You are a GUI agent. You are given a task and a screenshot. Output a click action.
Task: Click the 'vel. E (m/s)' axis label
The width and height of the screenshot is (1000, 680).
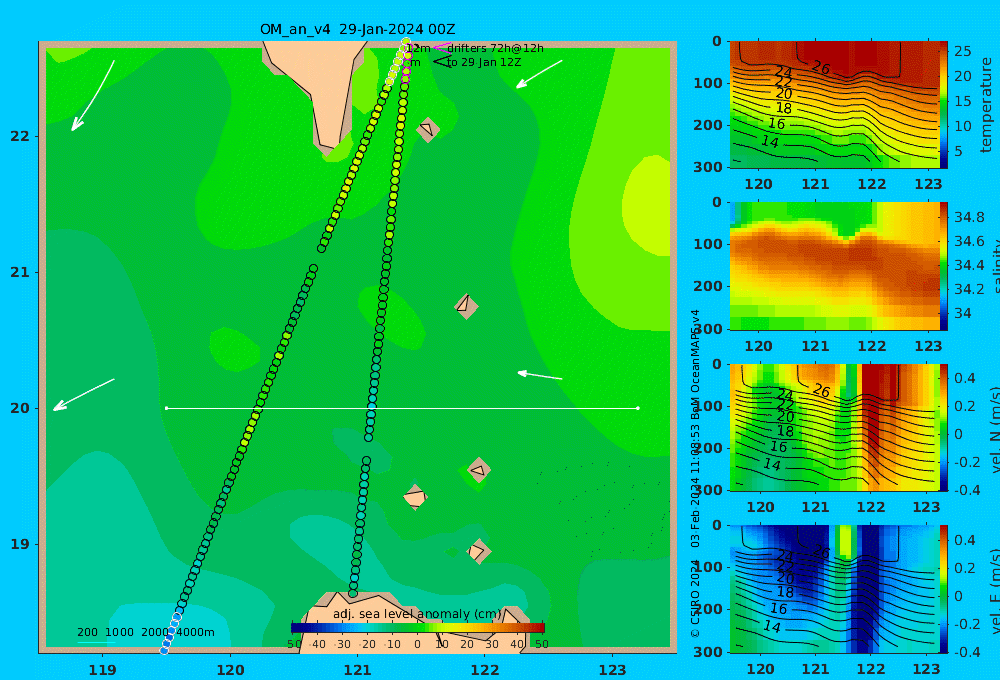point(994,591)
